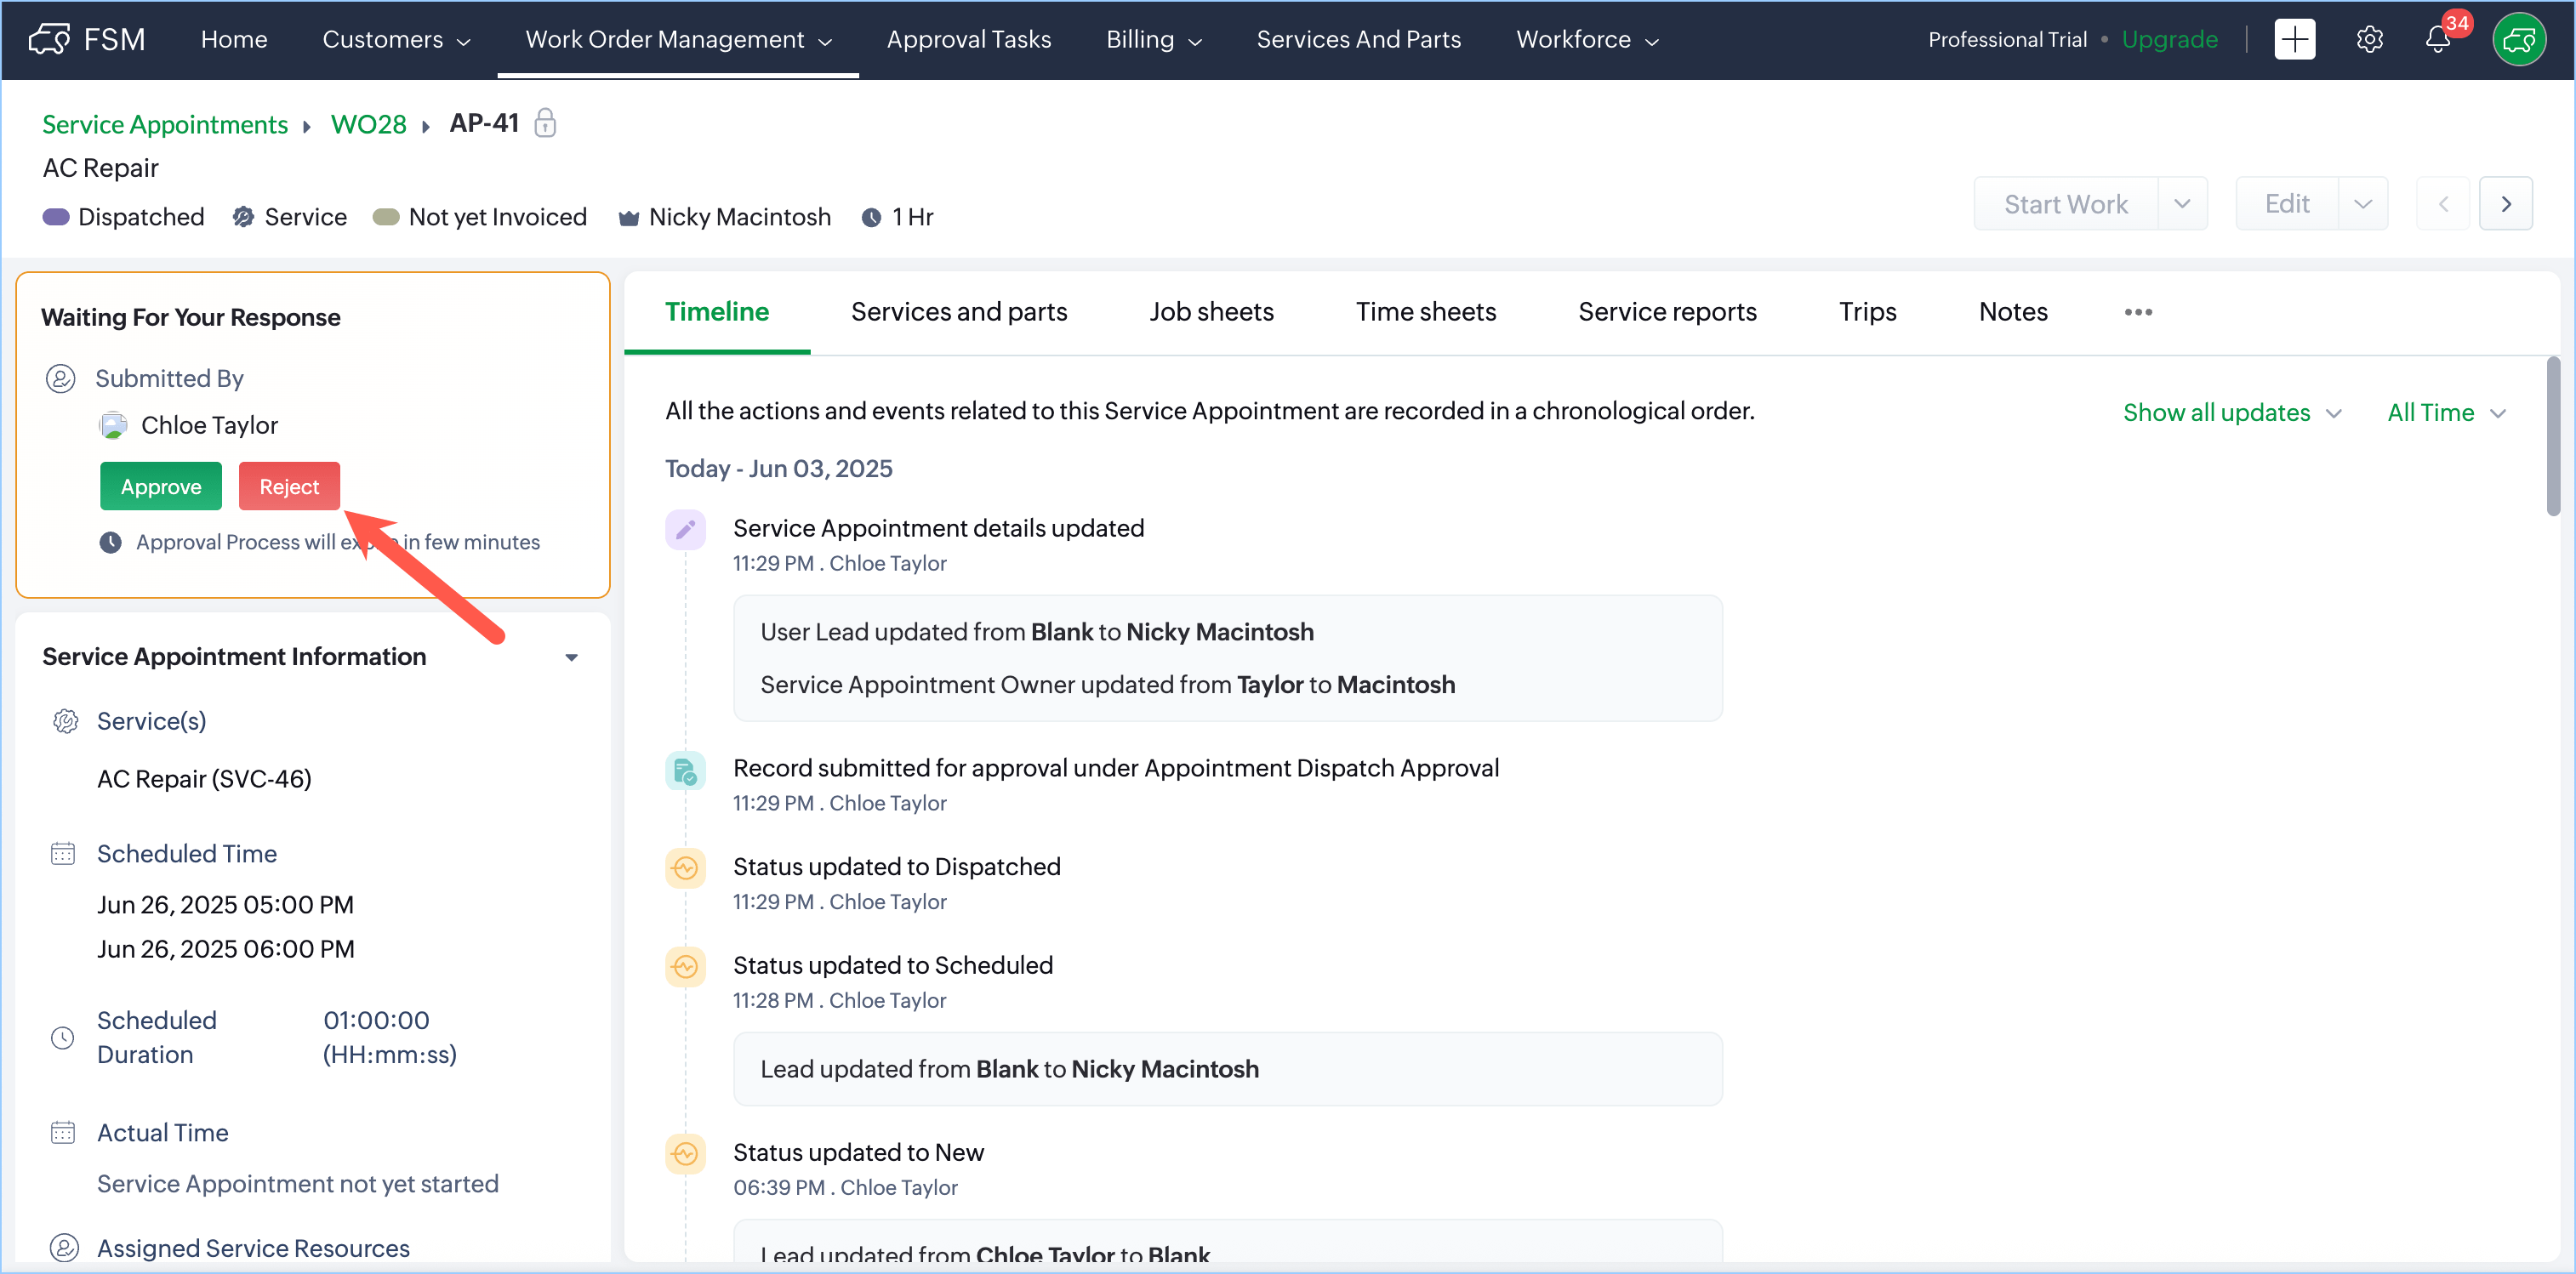This screenshot has height=1274, width=2576.
Task: Click the more tabs ellipsis icon
Action: pyautogui.click(x=2138, y=312)
